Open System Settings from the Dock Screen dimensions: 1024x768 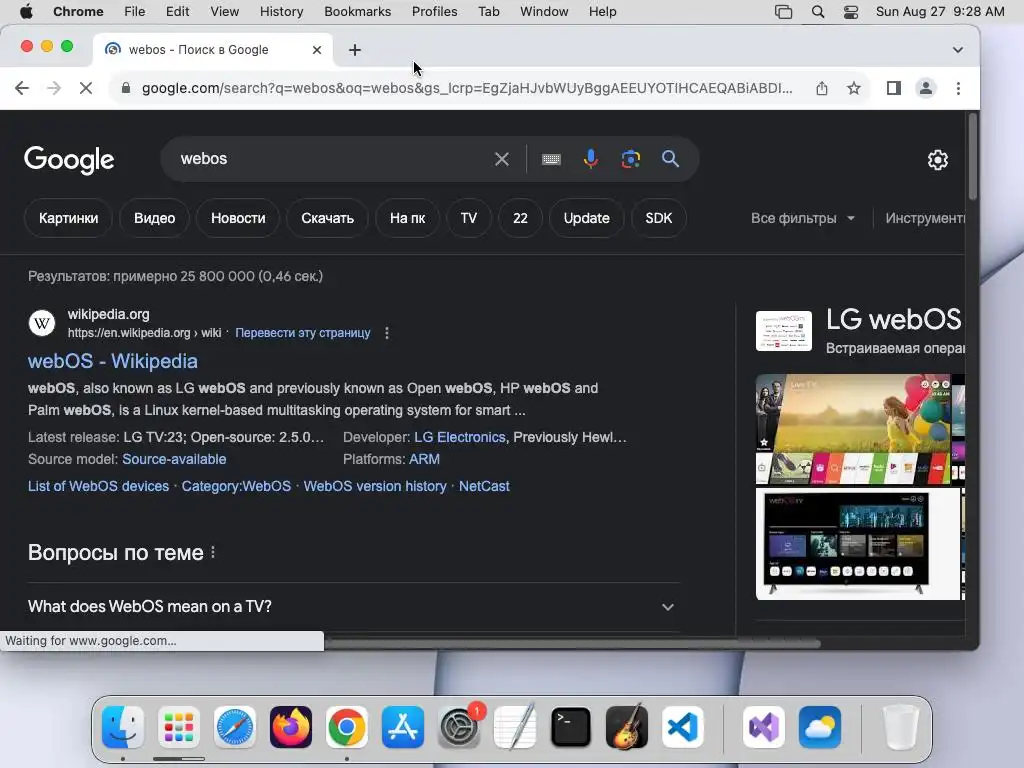(x=459, y=727)
